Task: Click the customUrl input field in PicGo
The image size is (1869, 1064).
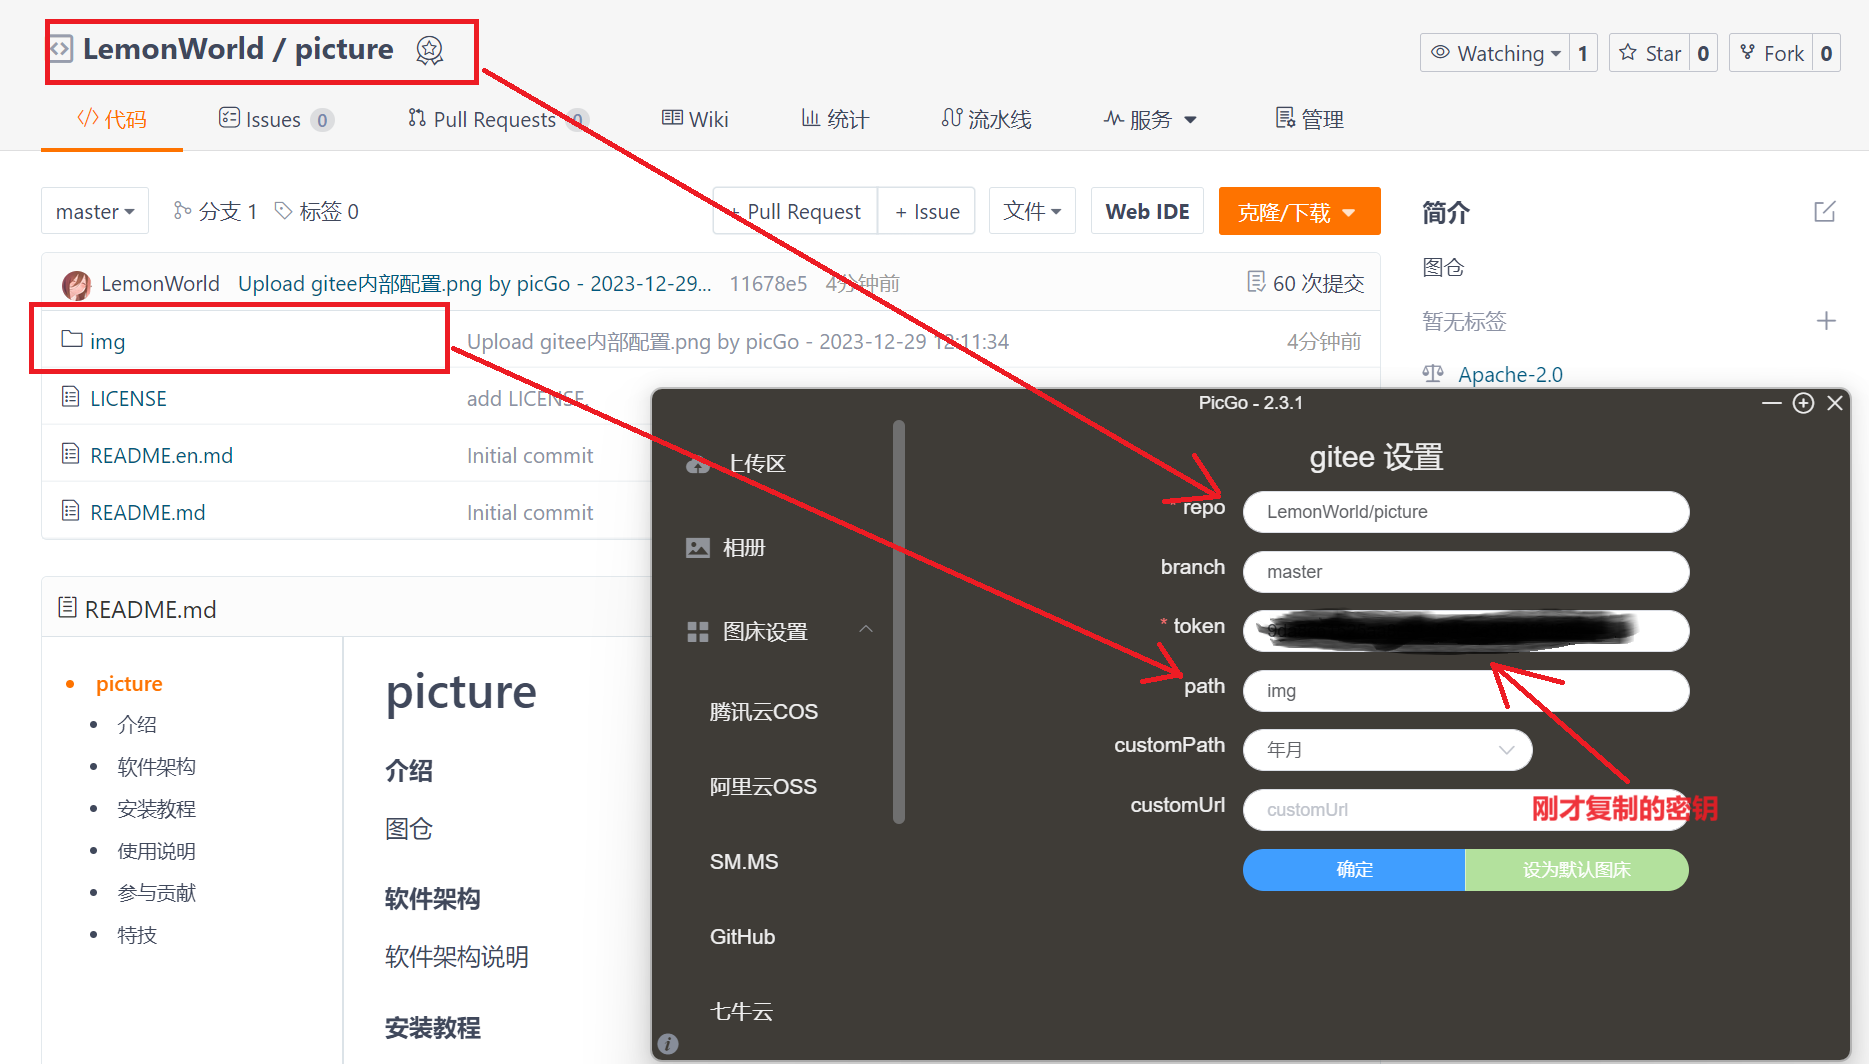Action: (x=1466, y=810)
